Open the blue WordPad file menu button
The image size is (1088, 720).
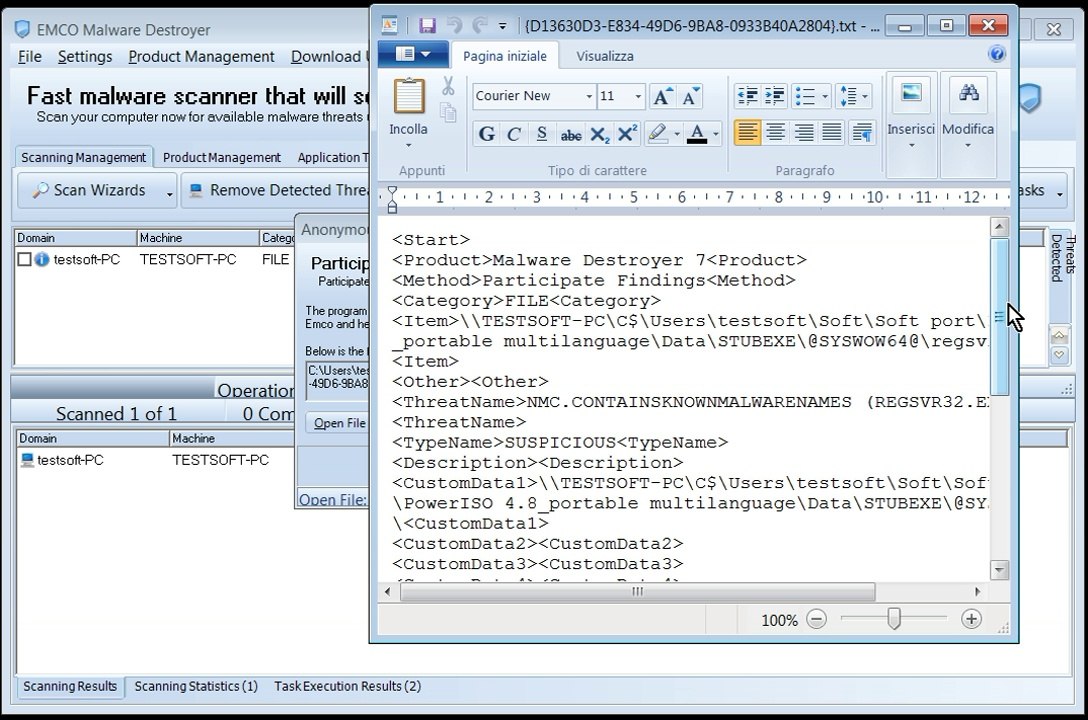coord(412,54)
